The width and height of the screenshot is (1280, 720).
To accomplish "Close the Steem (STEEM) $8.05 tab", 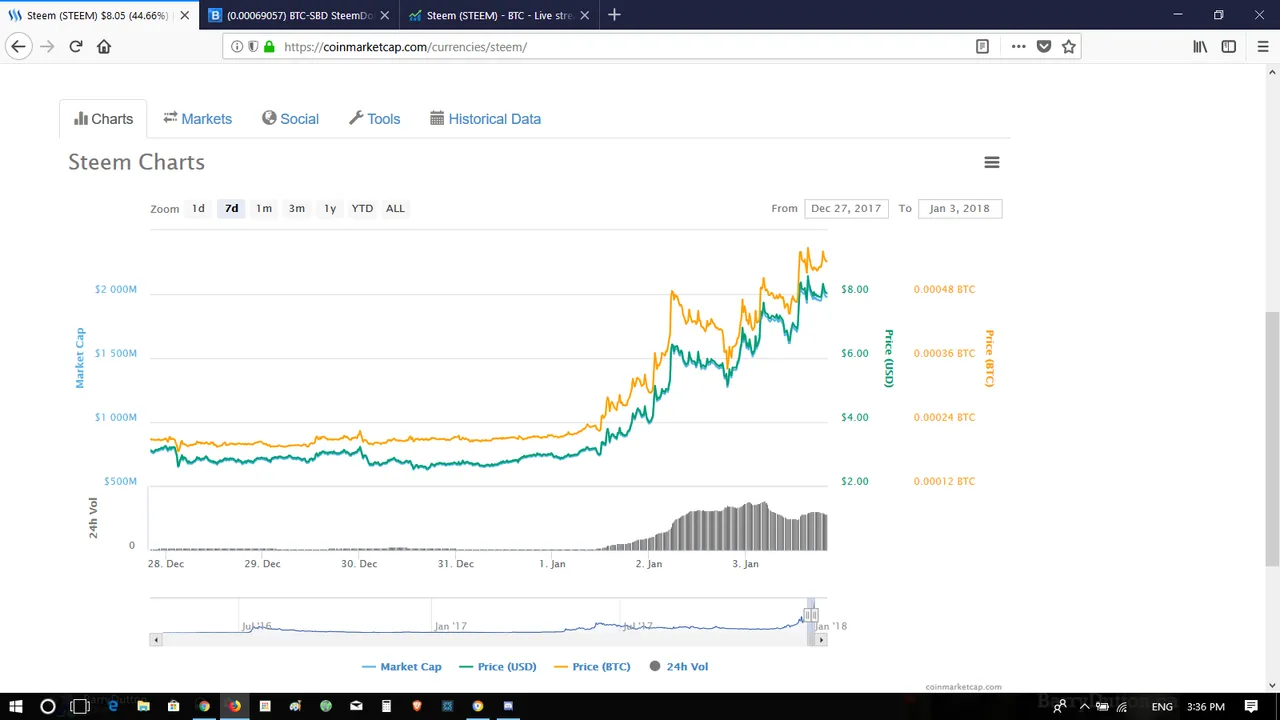I will [x=184, y=15].
